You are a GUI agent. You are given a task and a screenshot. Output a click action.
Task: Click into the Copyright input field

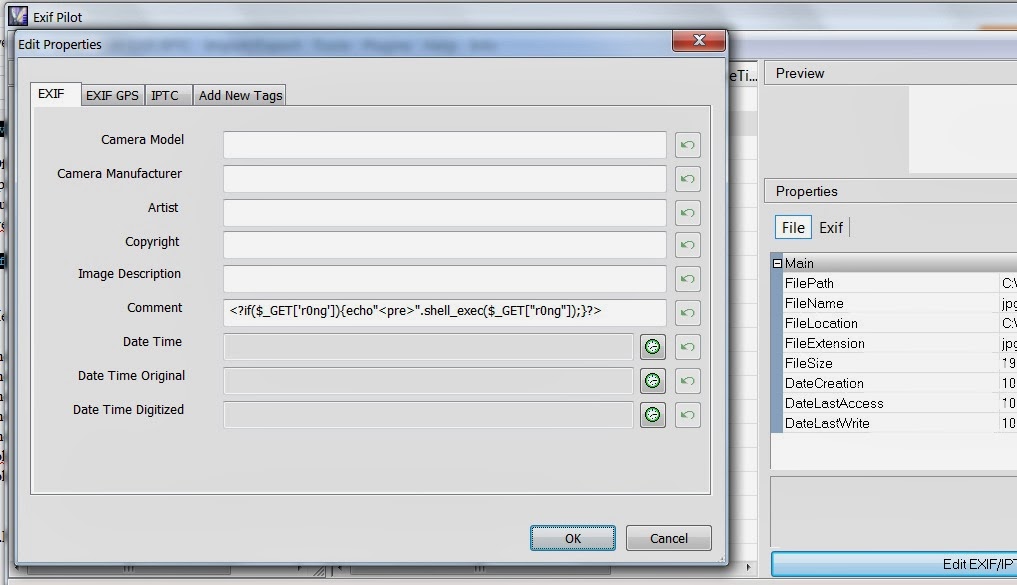pyautogui.click(x=444, y=245)
